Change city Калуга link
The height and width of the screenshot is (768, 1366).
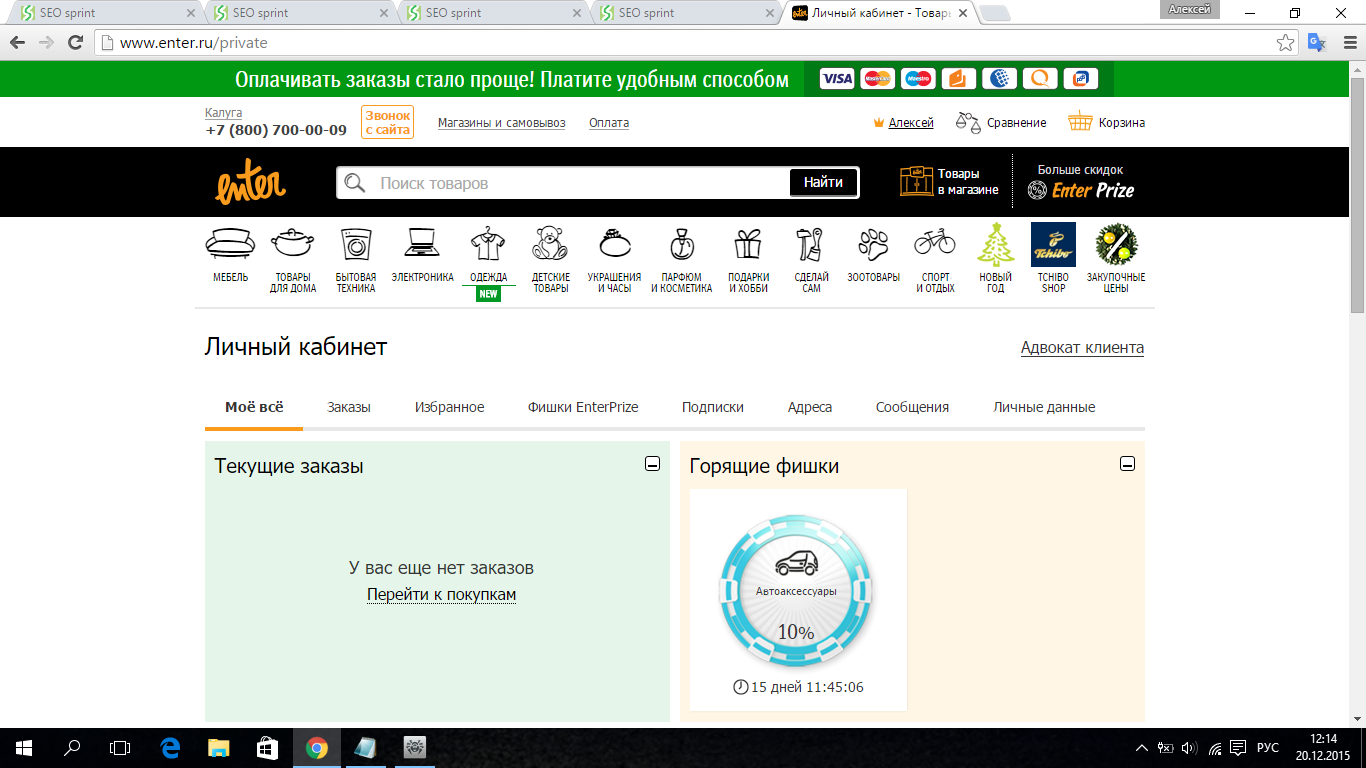[224, 113]
